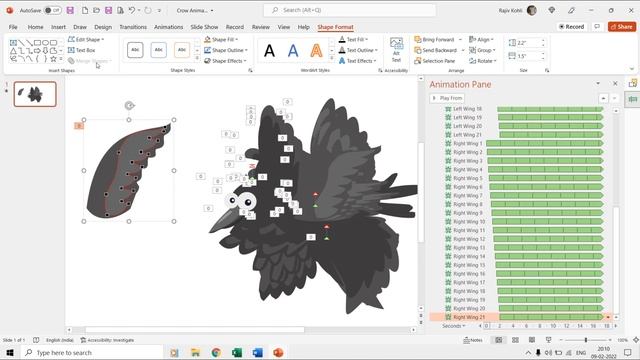Click Send Backward
Image resolution: width=640 pixels, height=360 pixels.
click(x=436, y=50)
